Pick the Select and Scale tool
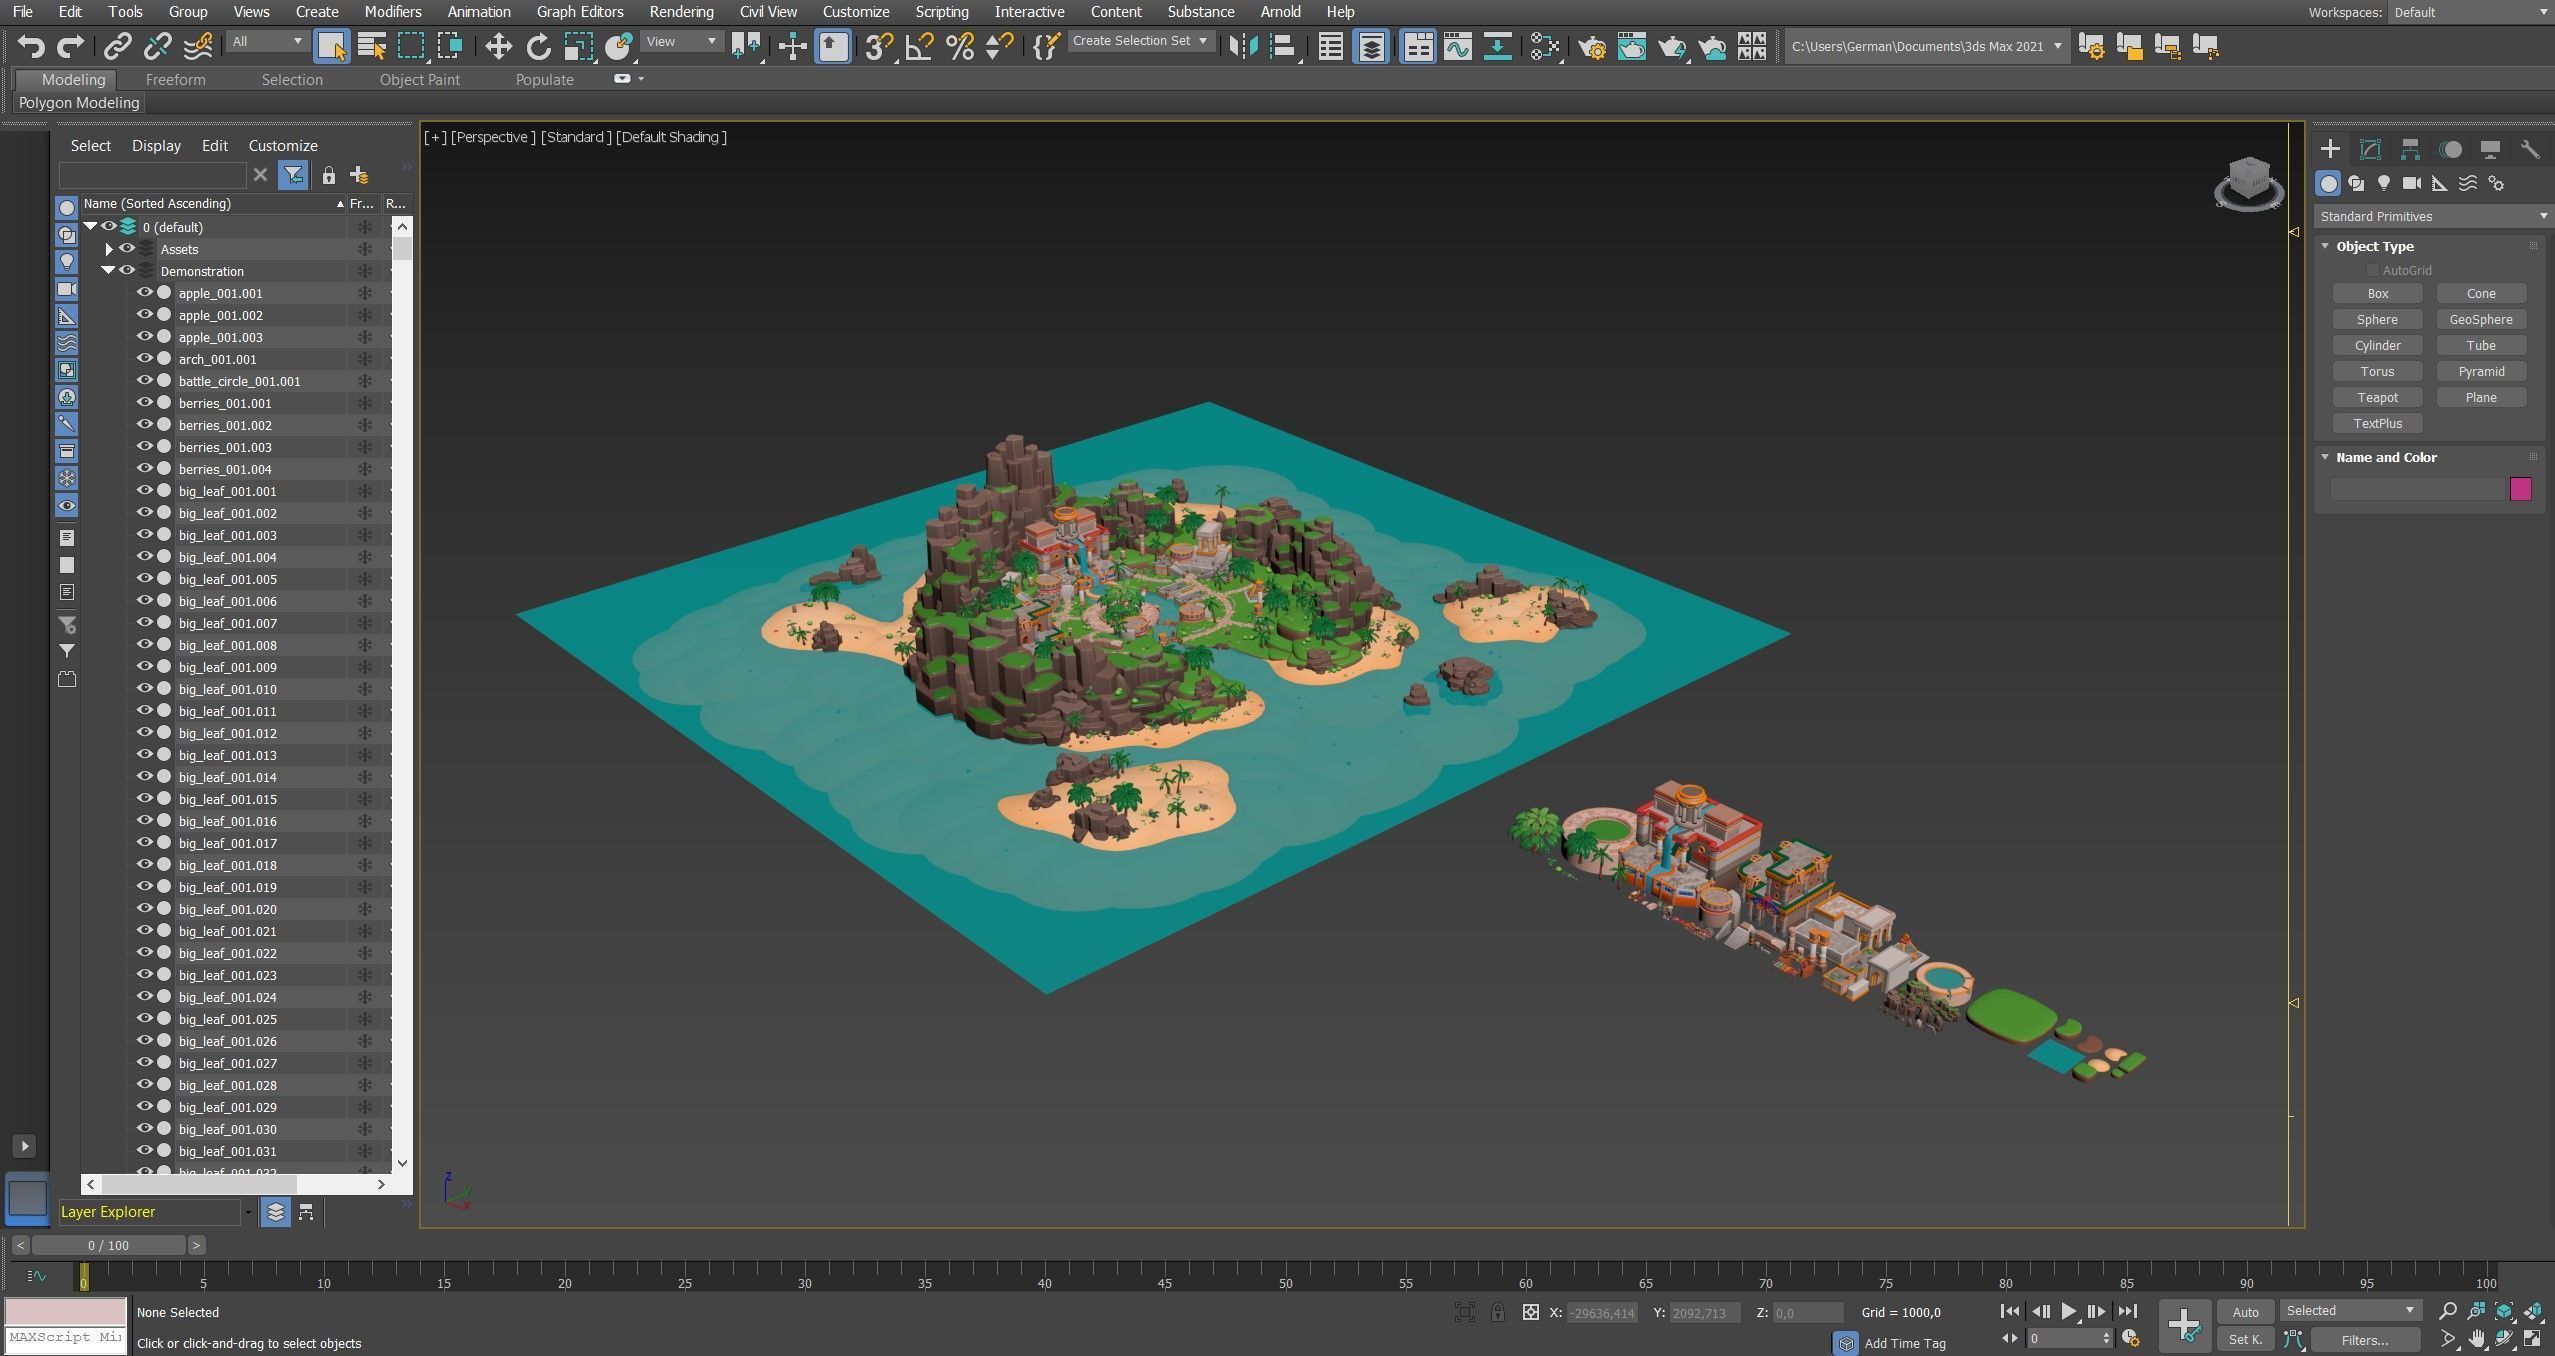This screenshot has height=1356, width=2555. pyautogui.click(x=578, y=46)
